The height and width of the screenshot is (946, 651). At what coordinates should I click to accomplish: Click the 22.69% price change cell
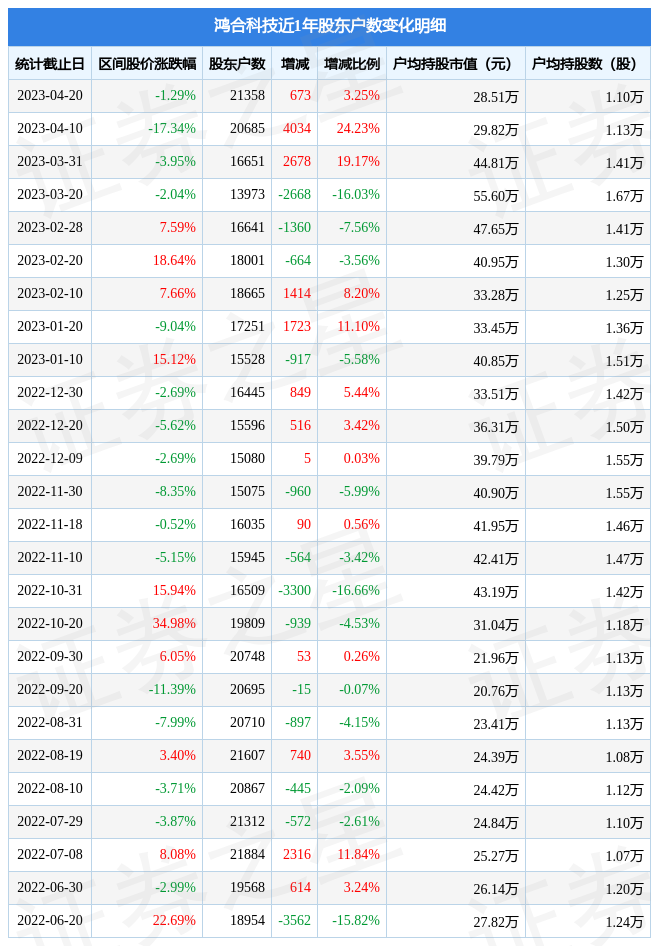point(174,920)
